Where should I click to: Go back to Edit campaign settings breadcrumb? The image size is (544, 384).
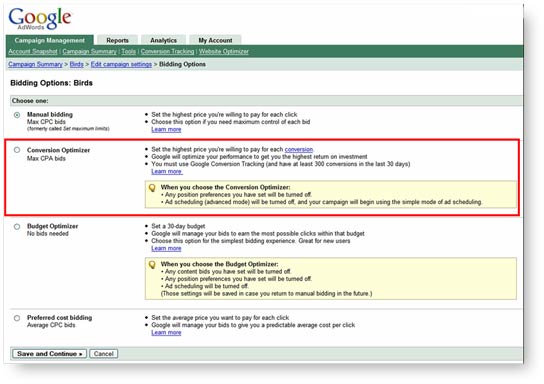coord(121,64)
